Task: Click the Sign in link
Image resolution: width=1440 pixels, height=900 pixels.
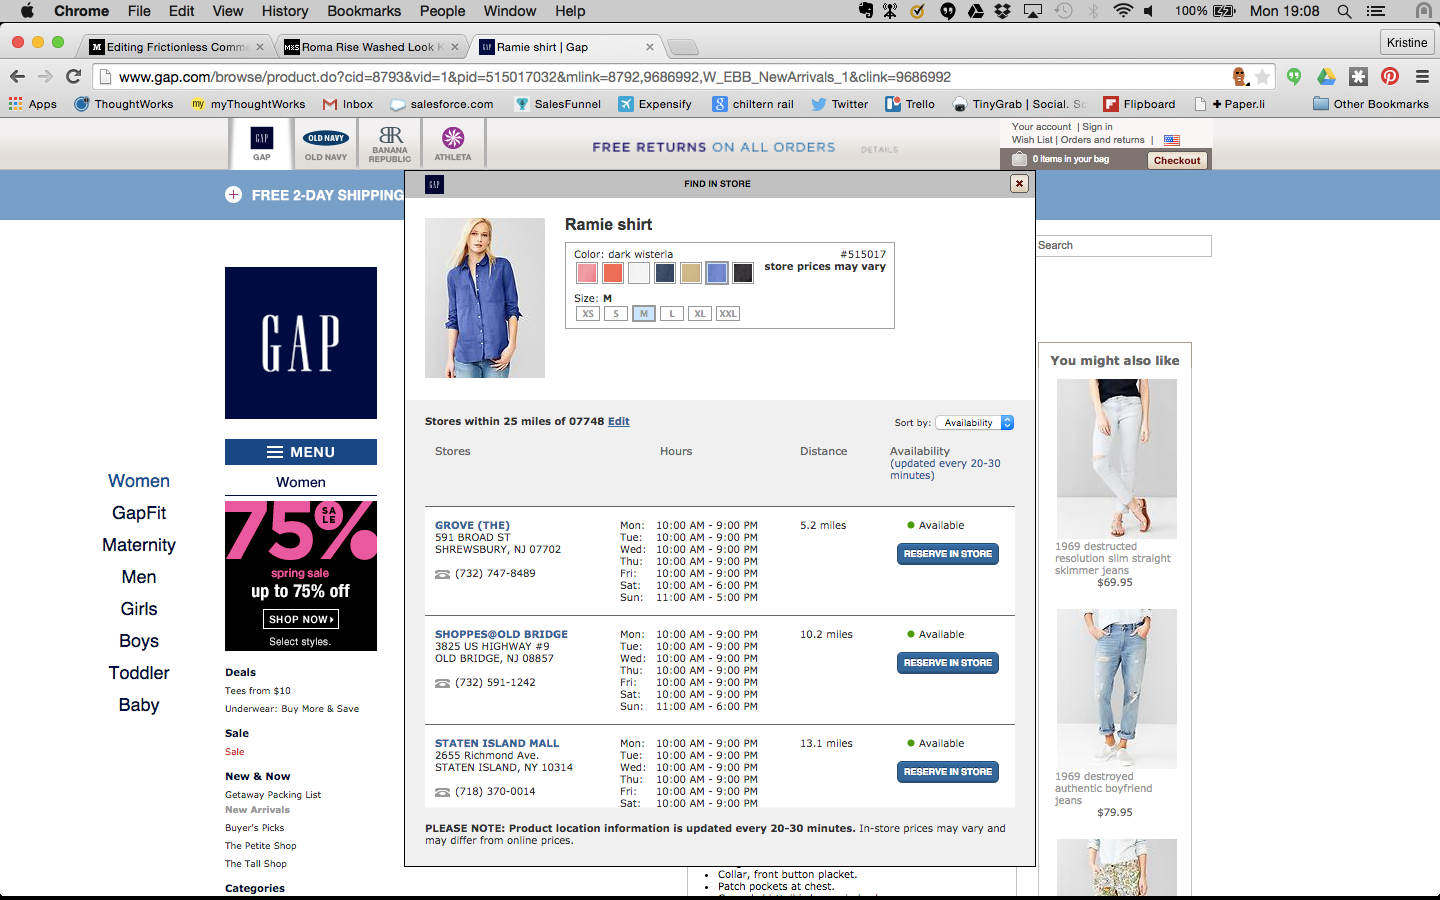Action: [x=1097, y=127]
